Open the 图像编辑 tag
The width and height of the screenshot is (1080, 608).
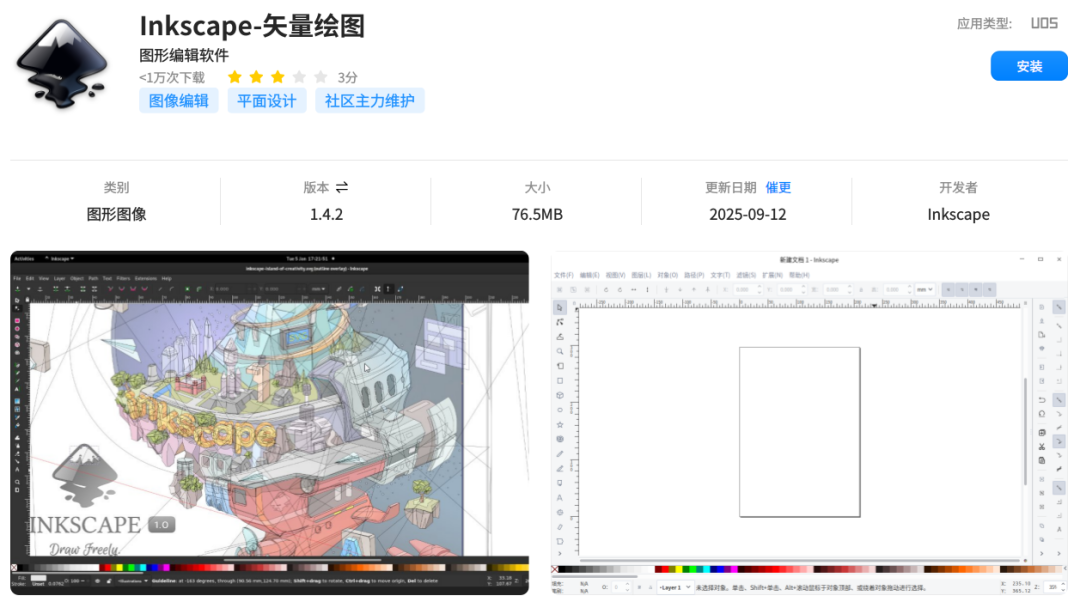(179, 101)
